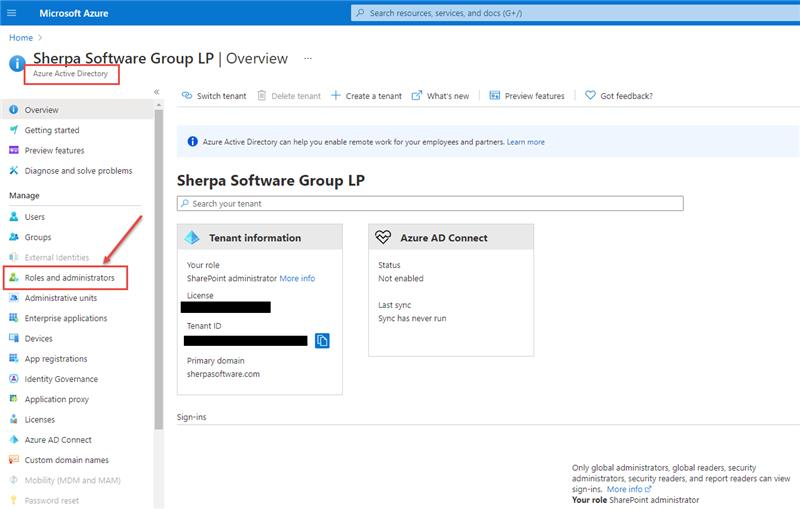This screenshot has width=800, height=509.
Task: Open the Azure portal hamburger menu
Action: 12,13
